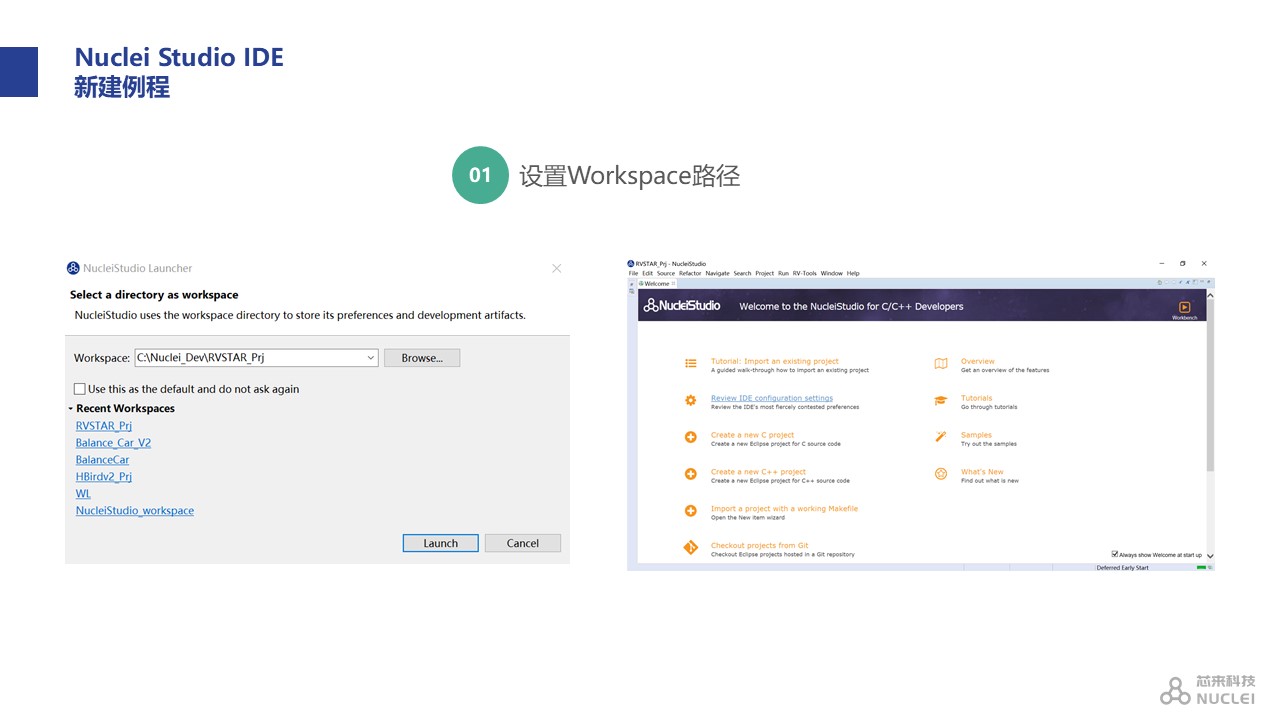Open the Help menu
Viewport: 1280px width, 720px height.
853,273
